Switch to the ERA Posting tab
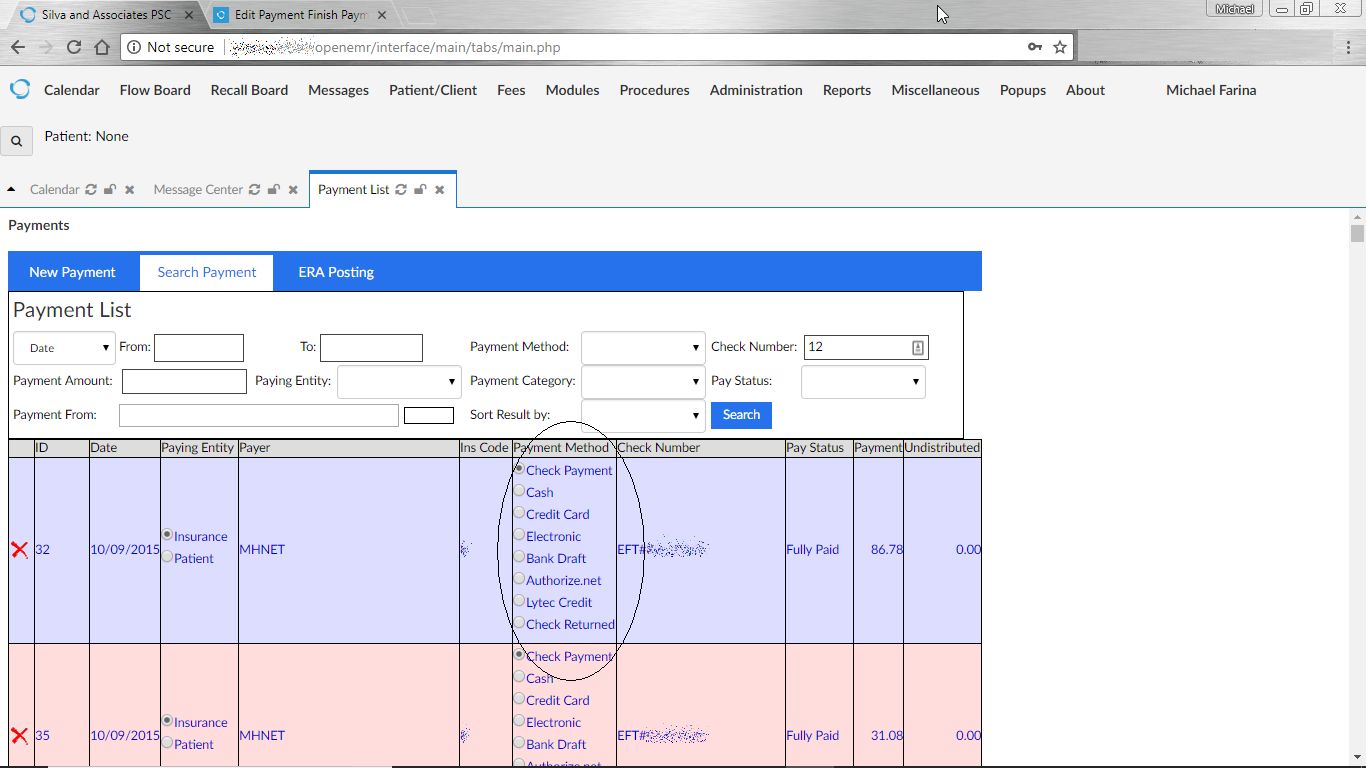 coord(336,272)
